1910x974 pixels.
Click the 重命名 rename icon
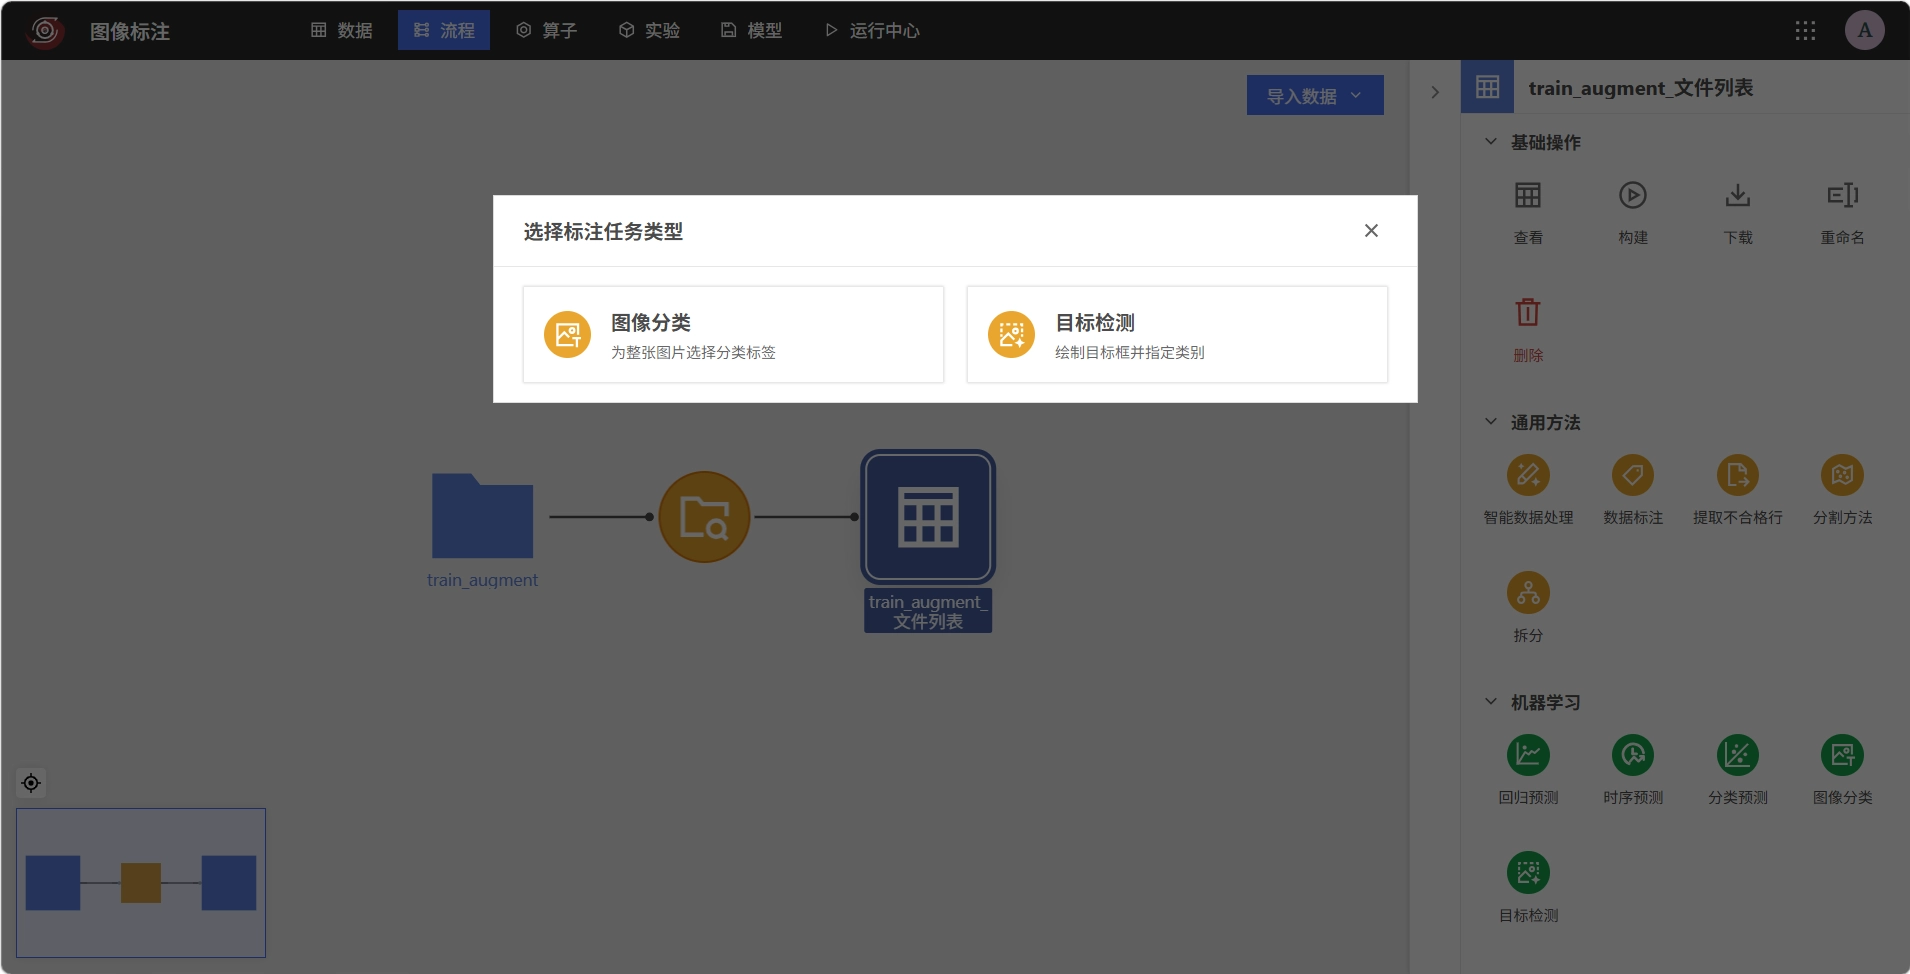[1843, 195]
